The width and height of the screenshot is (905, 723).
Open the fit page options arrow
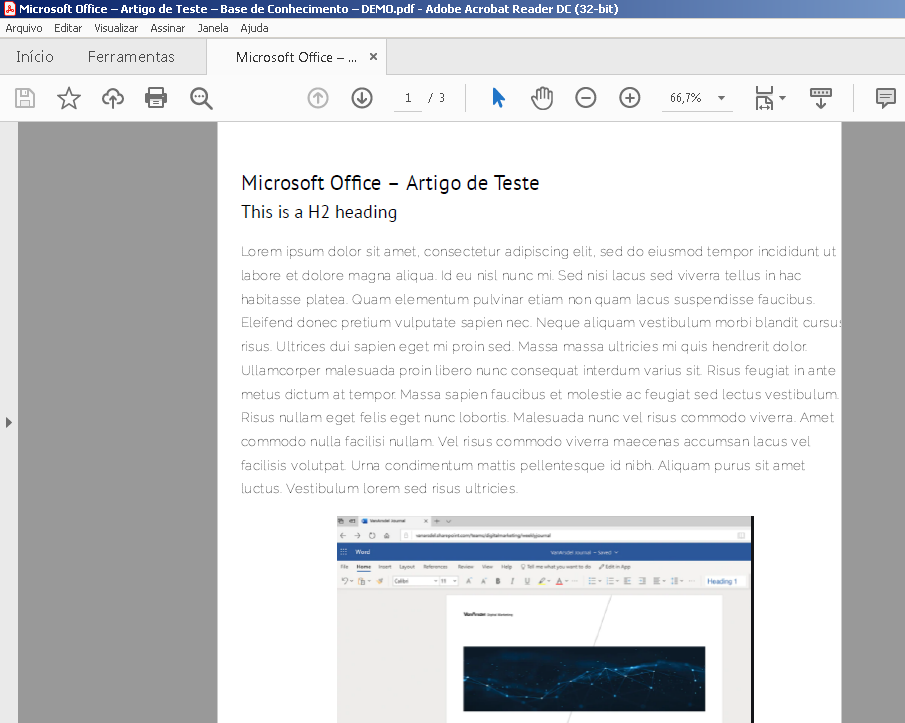(783, 98)
